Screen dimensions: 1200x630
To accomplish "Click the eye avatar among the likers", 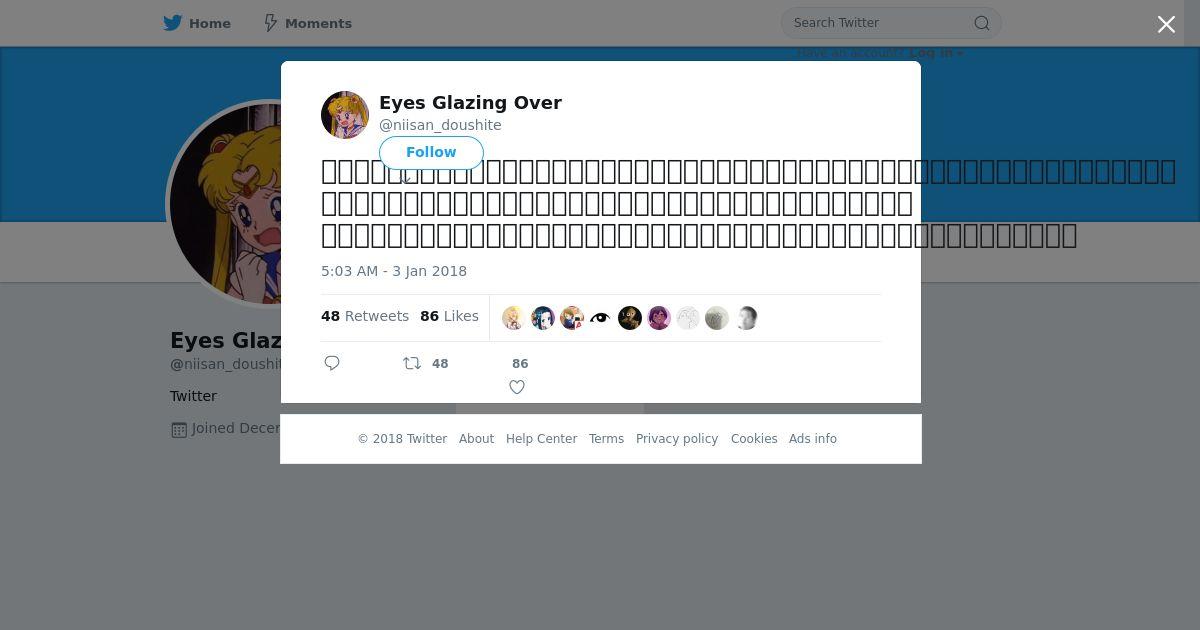I will (600, 318).
